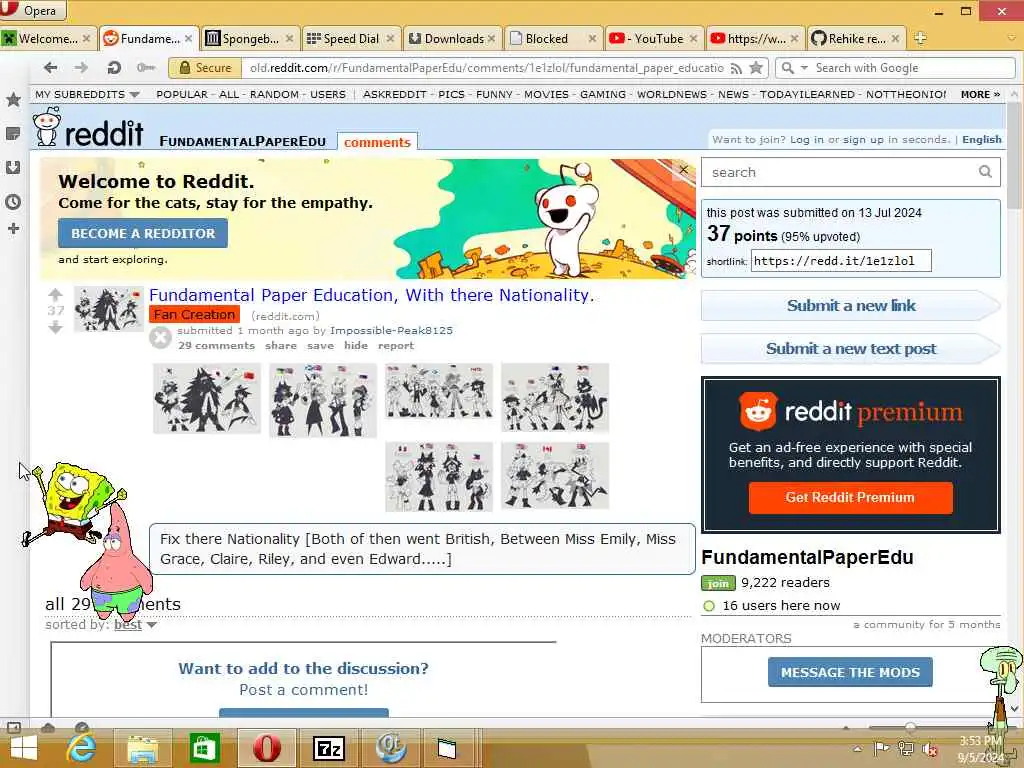Switch to the Blocked tab
This screenshot has width=1024, height=768.
[553, 39]
